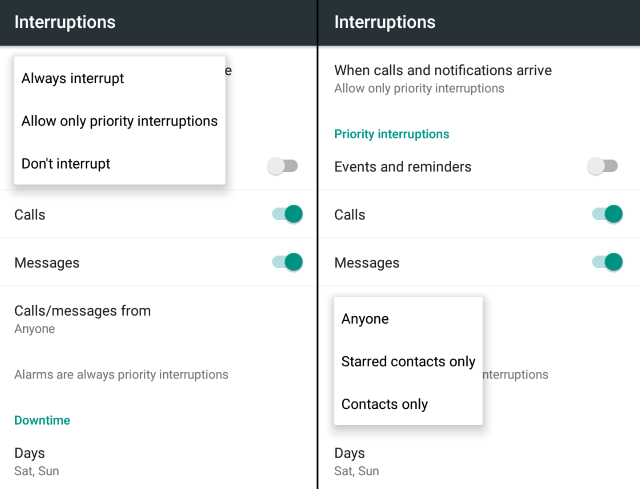Toggle Calls switch in left panel
This screenshot has height=489, width=640.
tap(287, 214)
